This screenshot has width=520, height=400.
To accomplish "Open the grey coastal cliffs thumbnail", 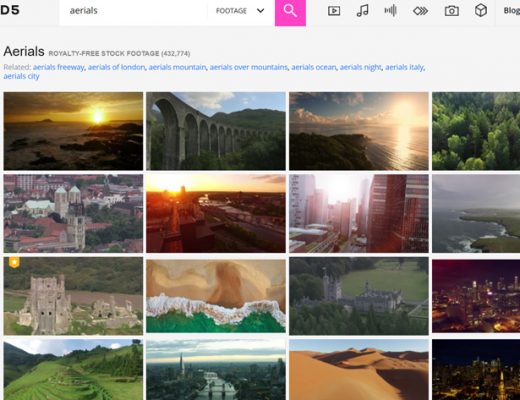I will point(476,213).
